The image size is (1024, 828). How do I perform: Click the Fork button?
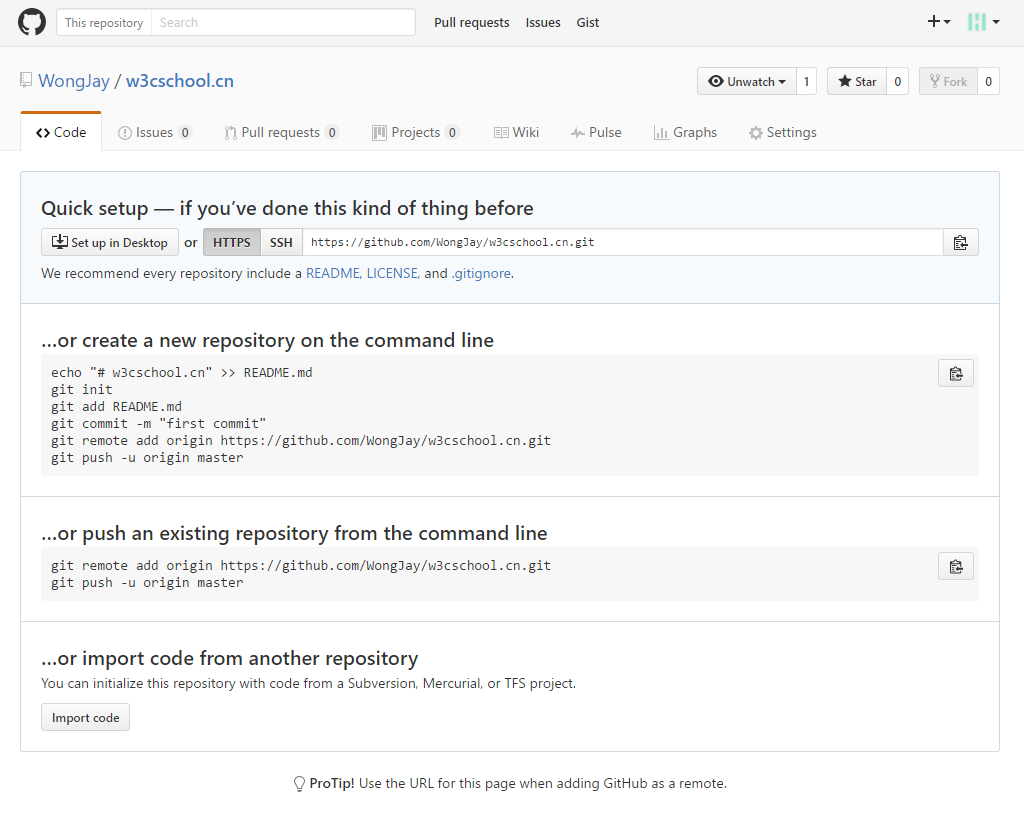946,82
